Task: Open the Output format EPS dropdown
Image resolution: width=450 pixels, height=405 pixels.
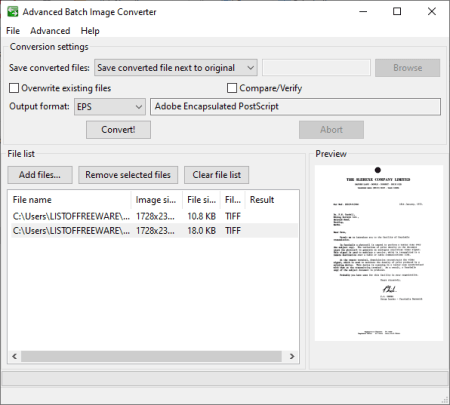Action: (x=110, y=107)
